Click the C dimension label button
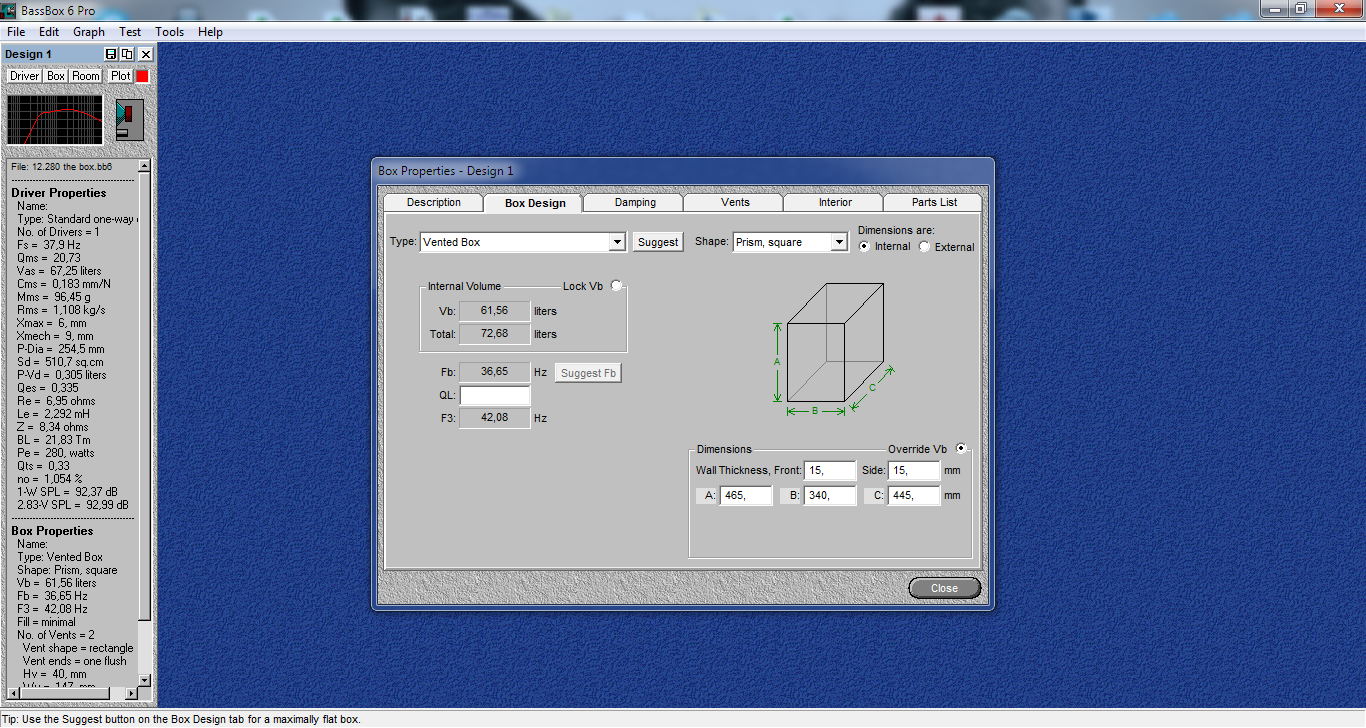Image resolution: width=1366 pixels, height=728 pixels. coord(875,495)
